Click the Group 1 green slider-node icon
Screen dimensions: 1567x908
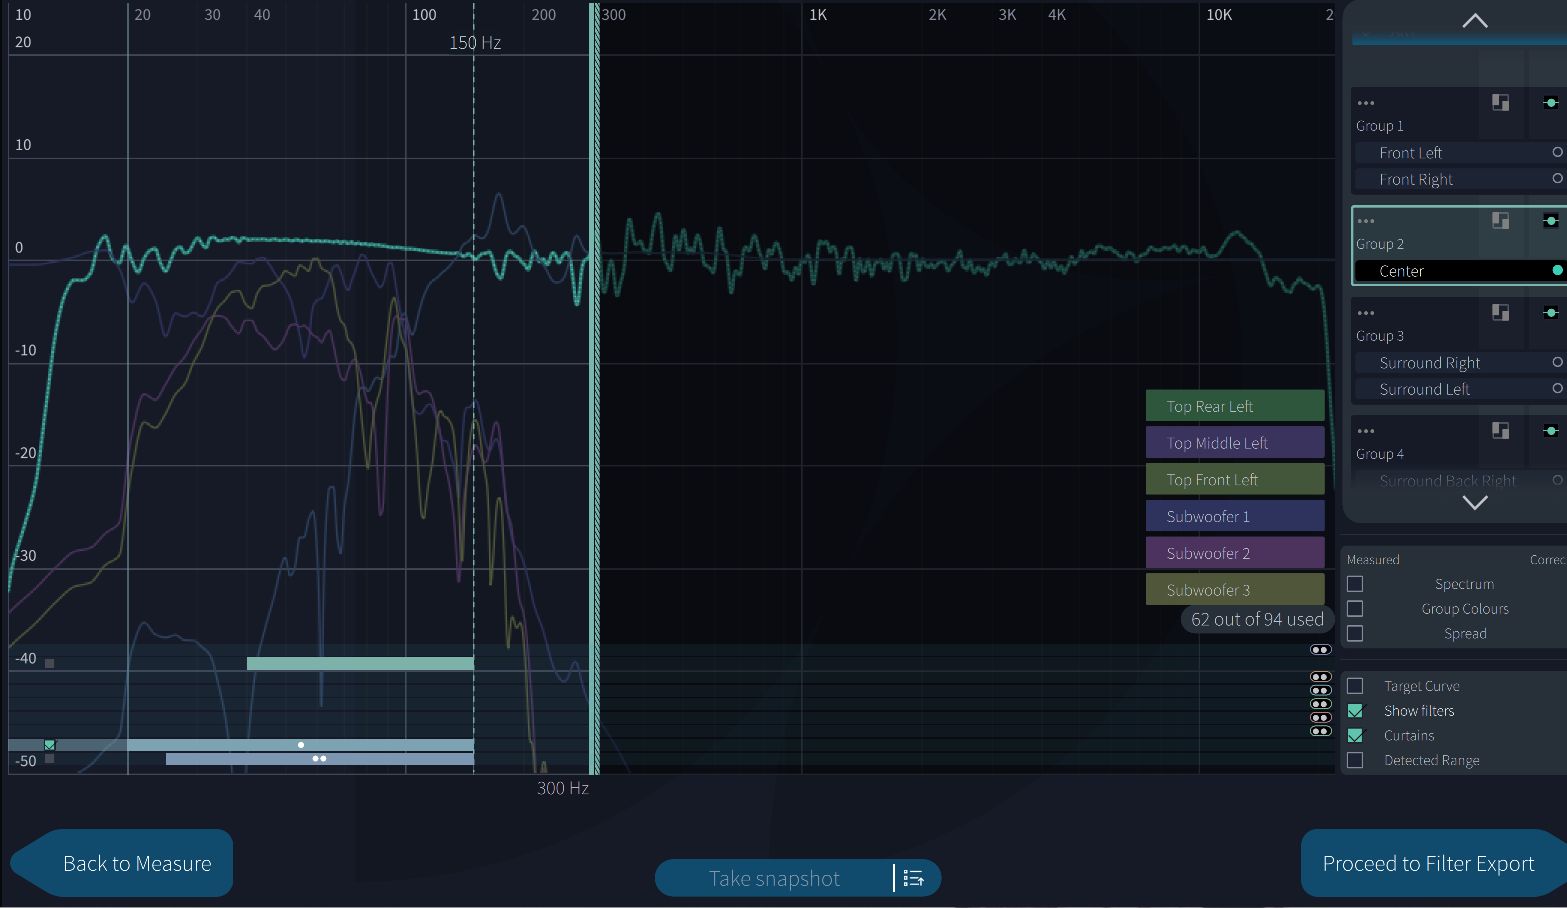click(x=1550, y=103)
